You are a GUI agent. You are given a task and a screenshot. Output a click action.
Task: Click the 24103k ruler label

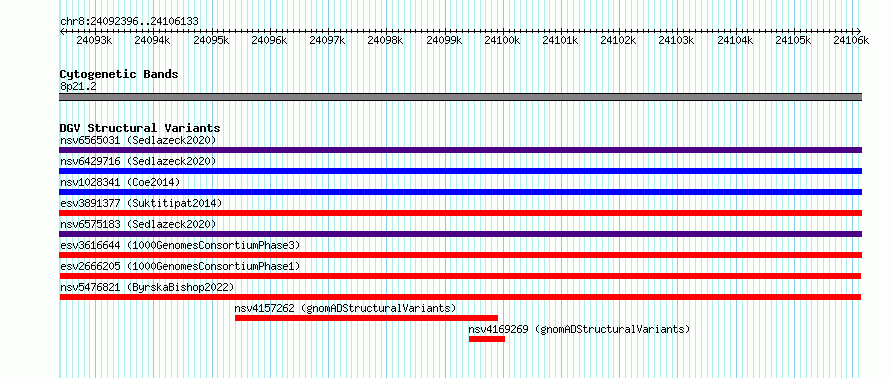tap(677, 40)
